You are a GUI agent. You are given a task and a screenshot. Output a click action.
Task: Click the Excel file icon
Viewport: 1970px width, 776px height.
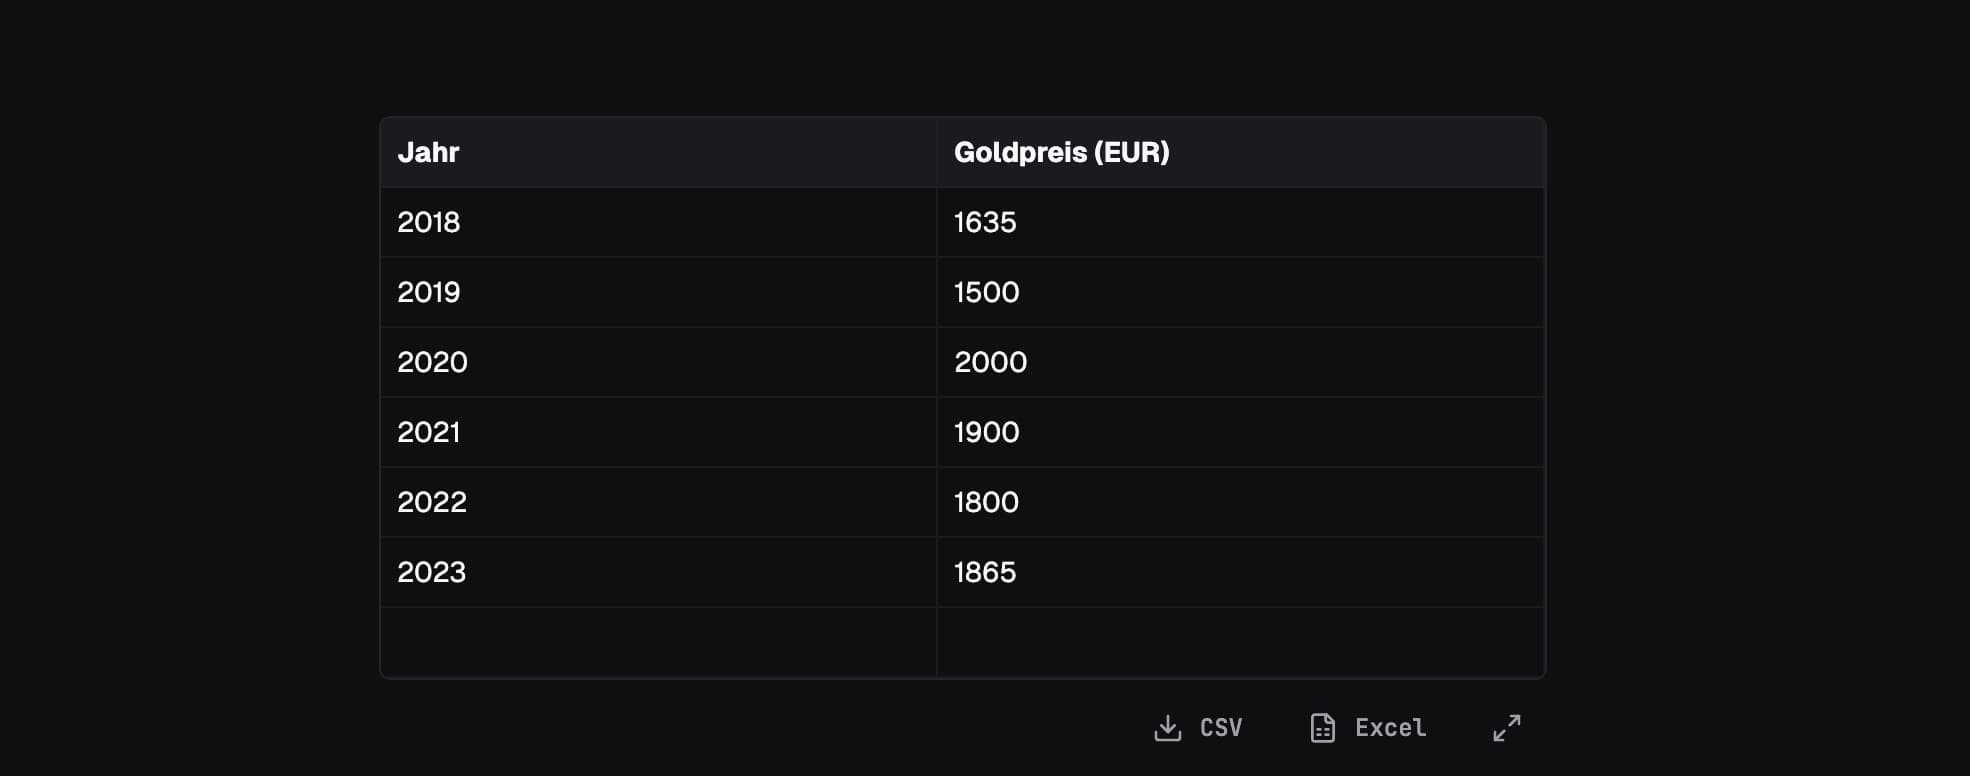tap(1322, 728)
